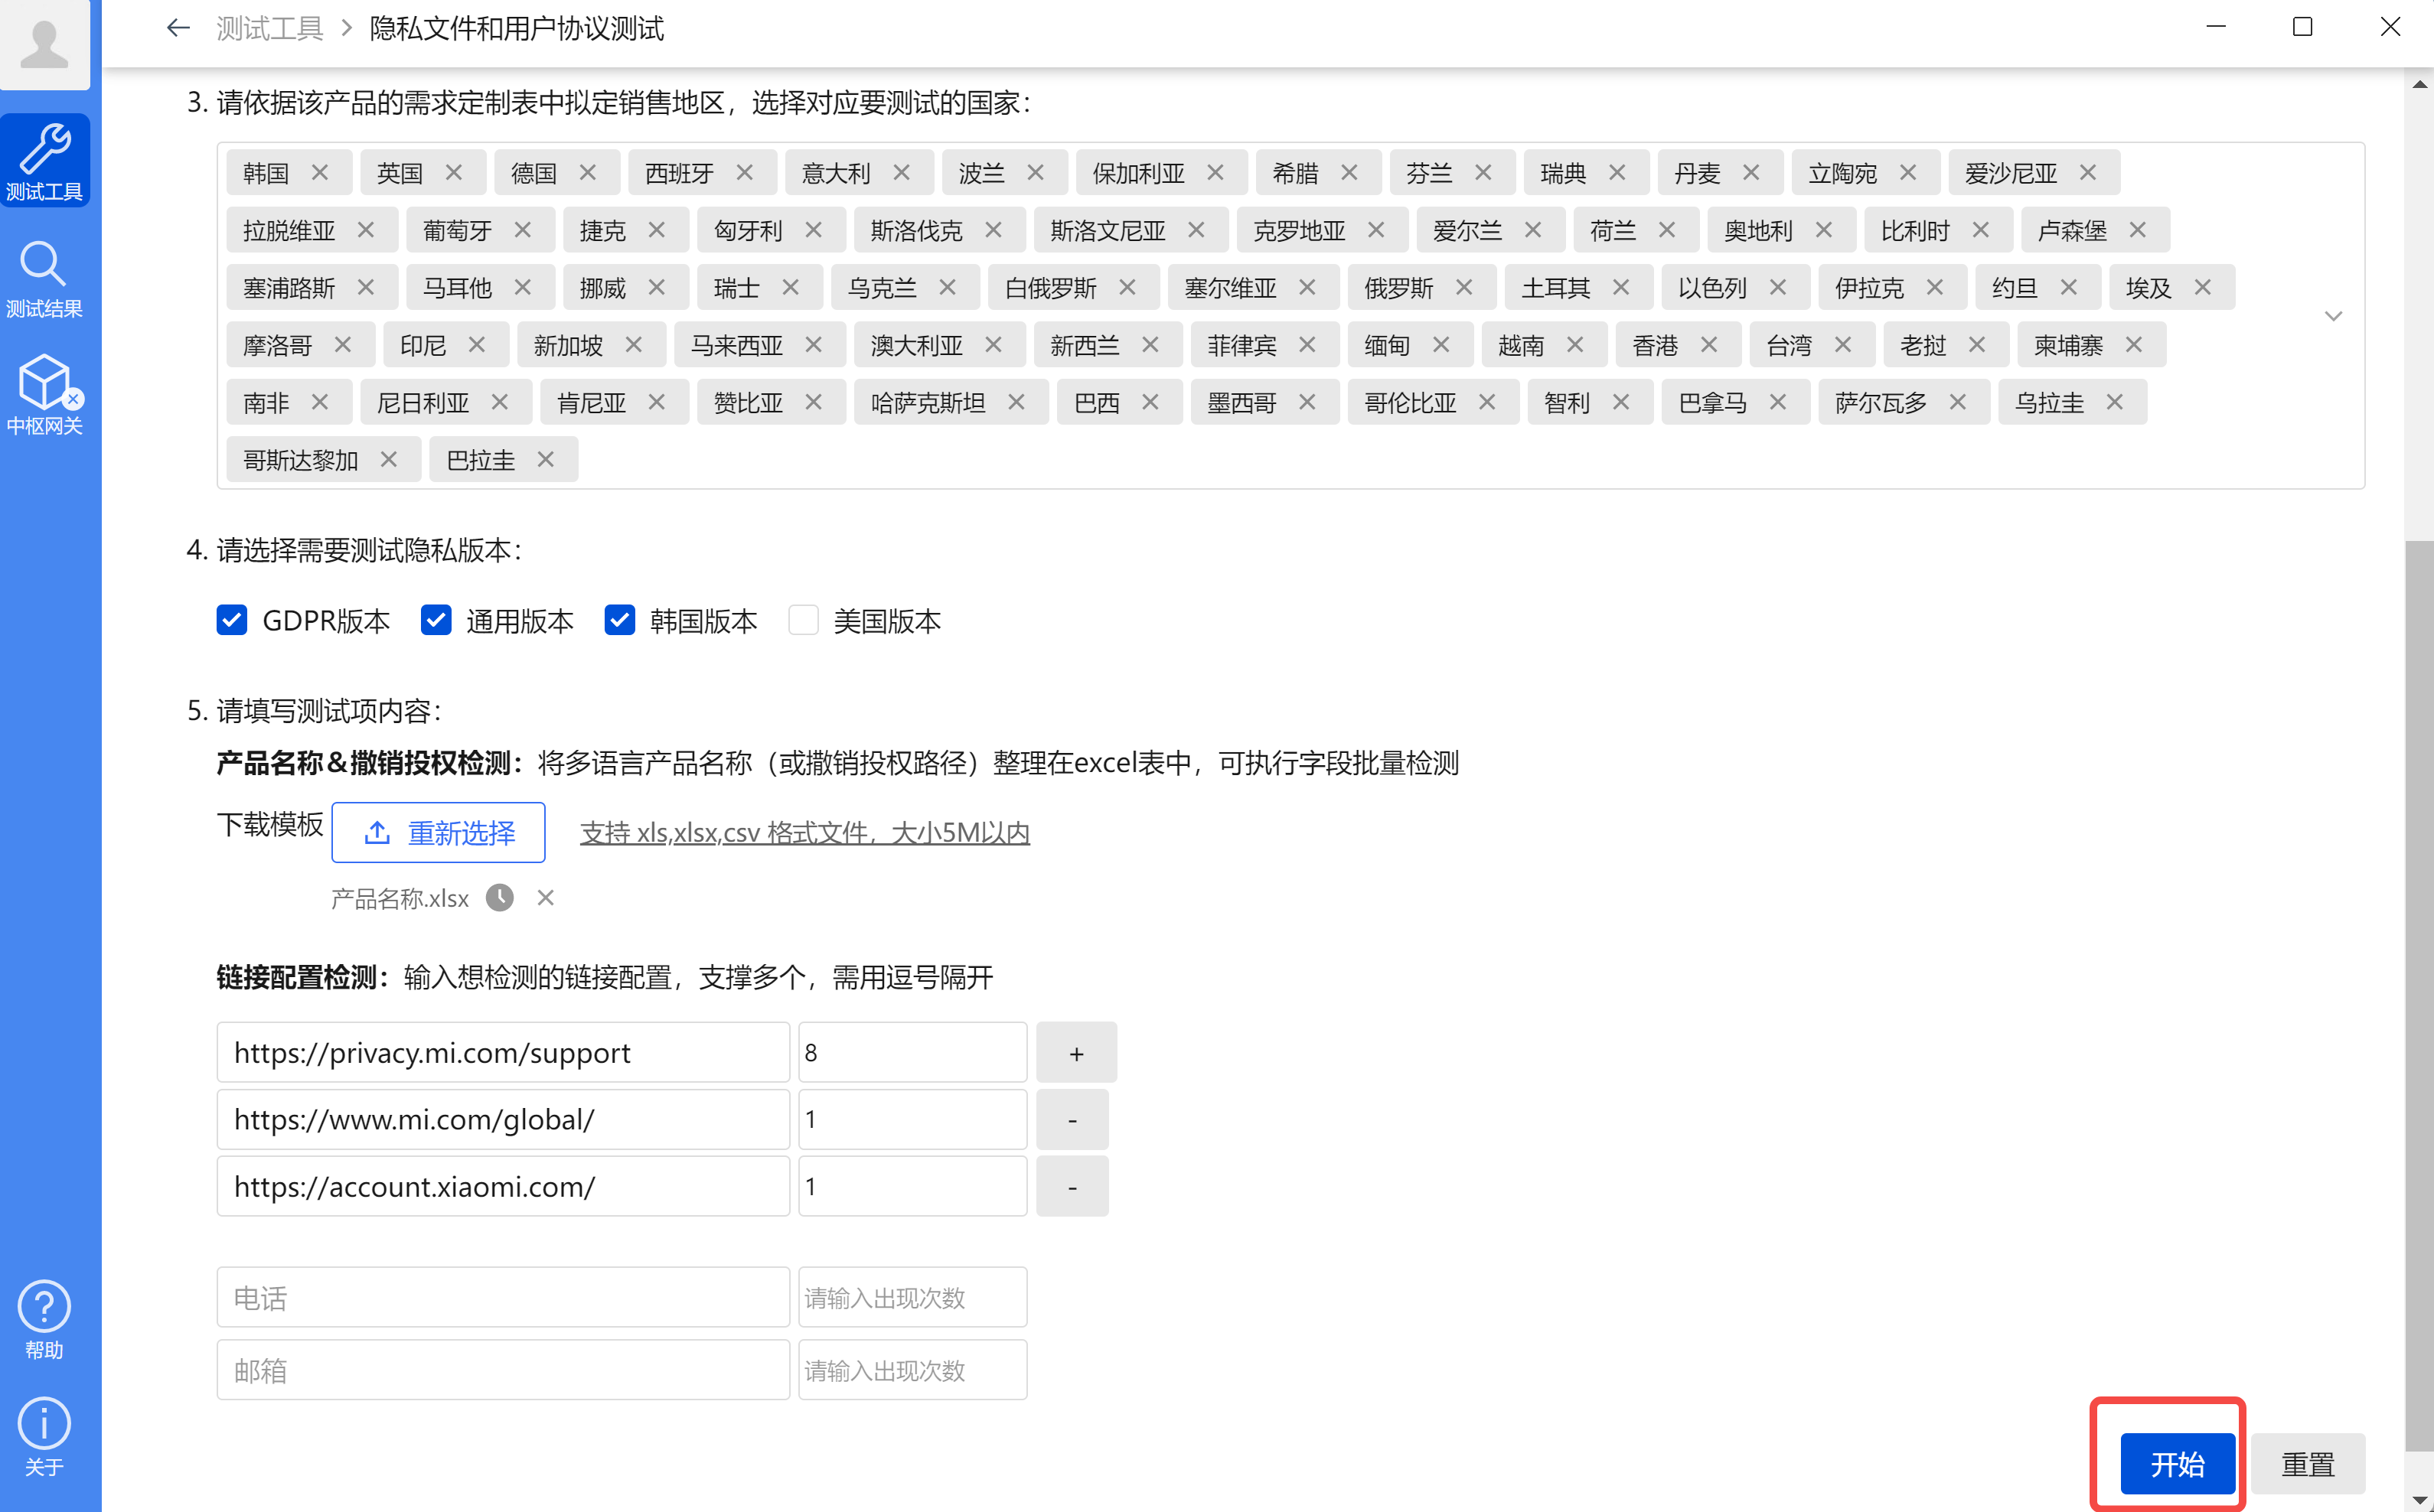Check the 美国版本 checkbox
Viewport: 2434px width, 1512px height.
click(803, 620)
